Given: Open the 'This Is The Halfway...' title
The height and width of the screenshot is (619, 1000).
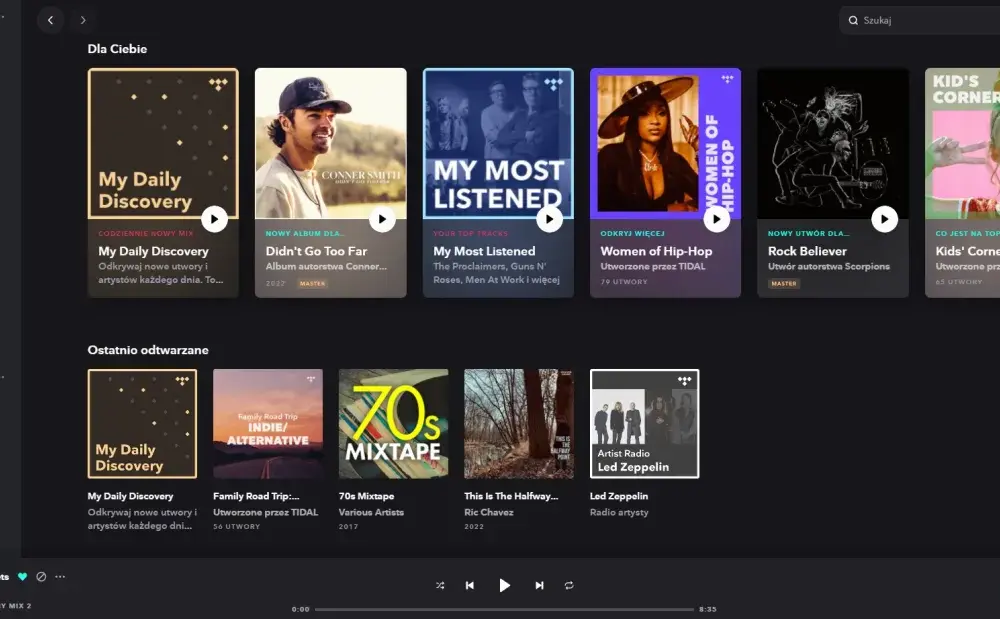Looking at the screenshot, I should [511, 496].
